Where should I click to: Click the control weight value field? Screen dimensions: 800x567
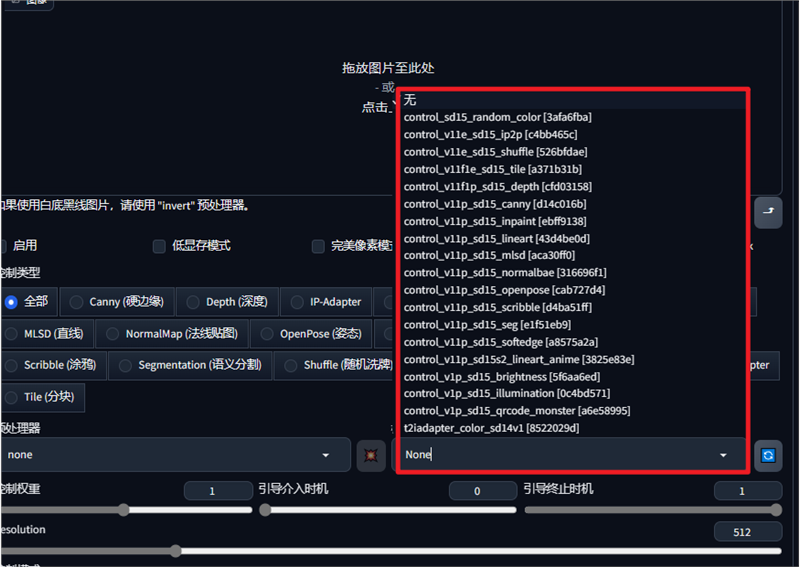pos(218,491)
